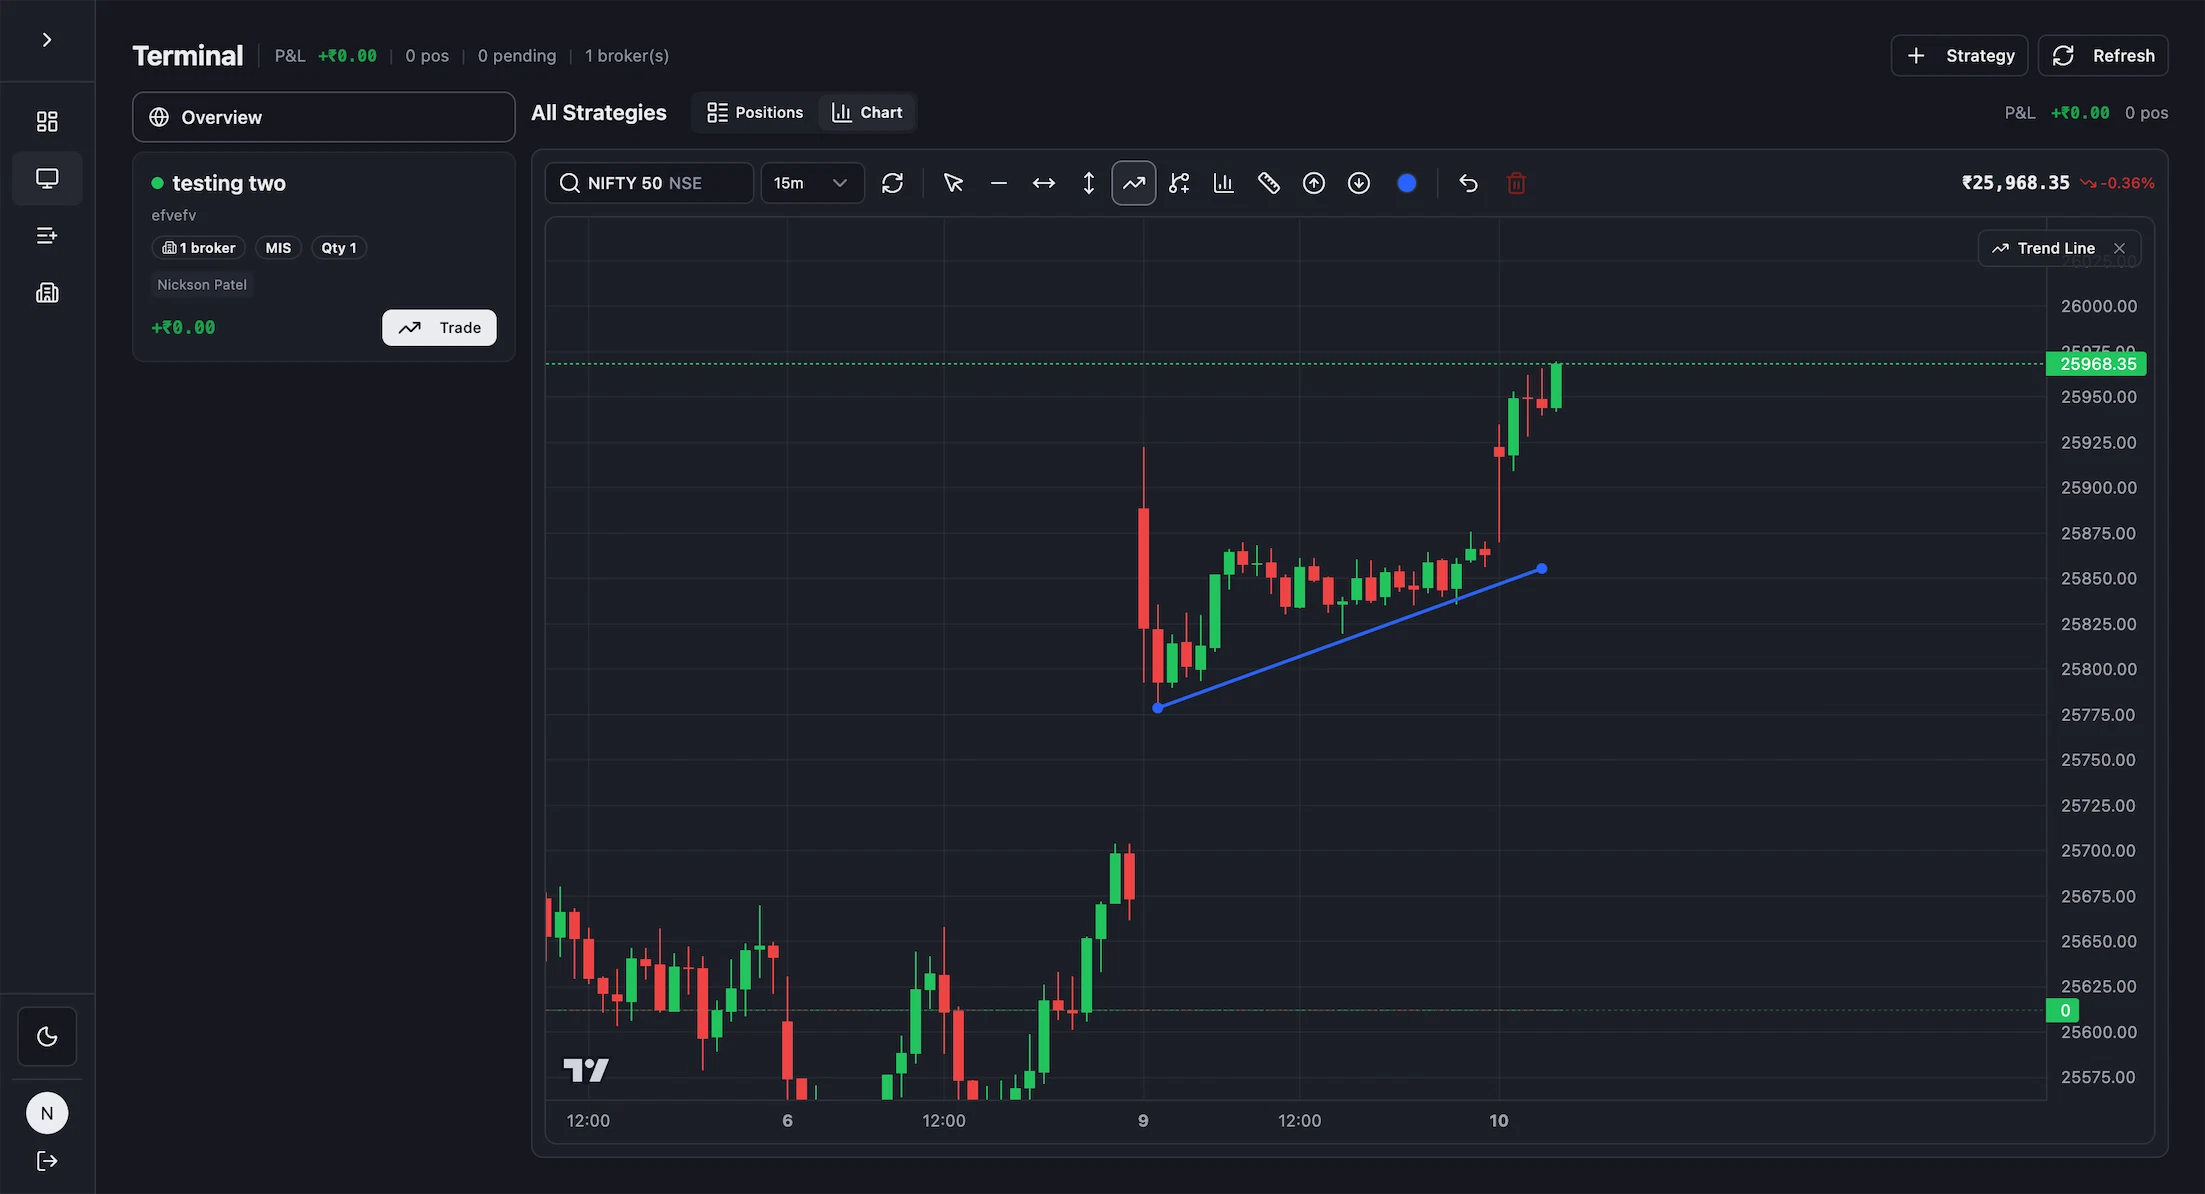Image resolution: width=2205 pixels, height=1194 pixels.
Task: Click the circled up-arrow marker tool
Action: (1313, 183)
